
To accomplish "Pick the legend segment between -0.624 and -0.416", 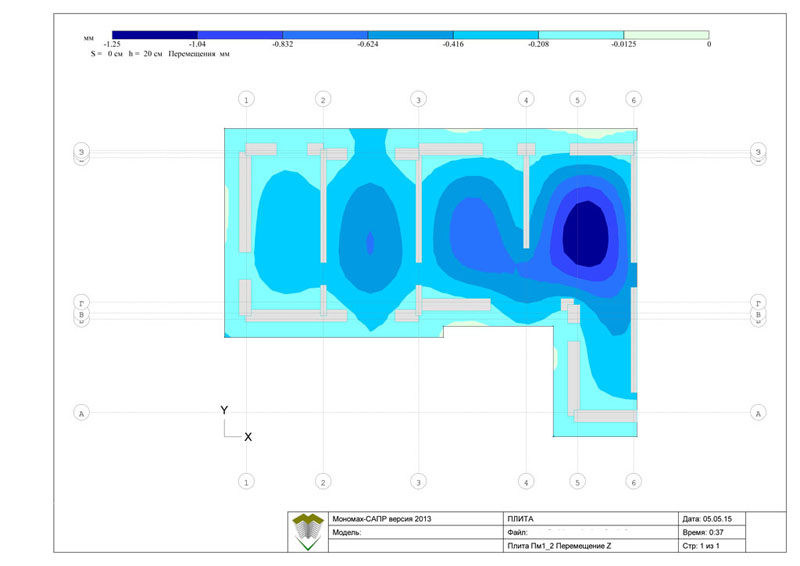I will (410, 35).
